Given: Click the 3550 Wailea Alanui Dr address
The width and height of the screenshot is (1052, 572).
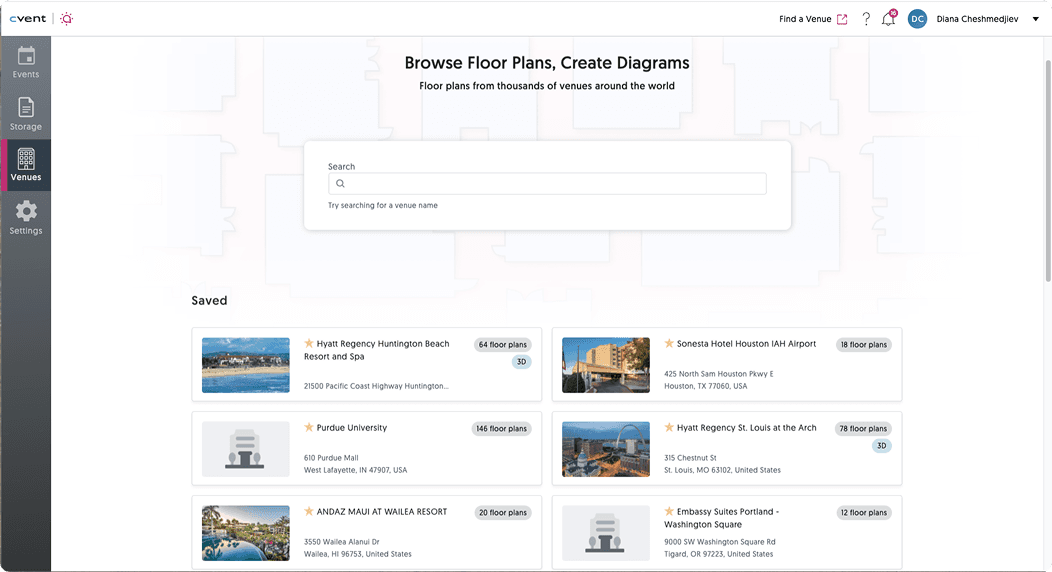Looking at the screenshot, I should [358, 547].
